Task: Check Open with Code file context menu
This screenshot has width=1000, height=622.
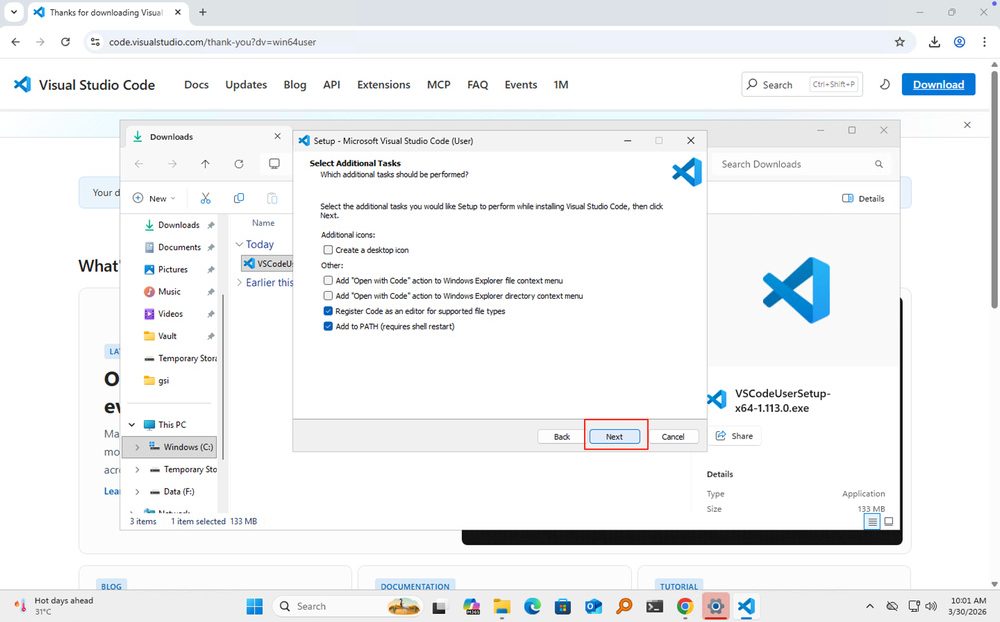Action: [x=328, y=281]
